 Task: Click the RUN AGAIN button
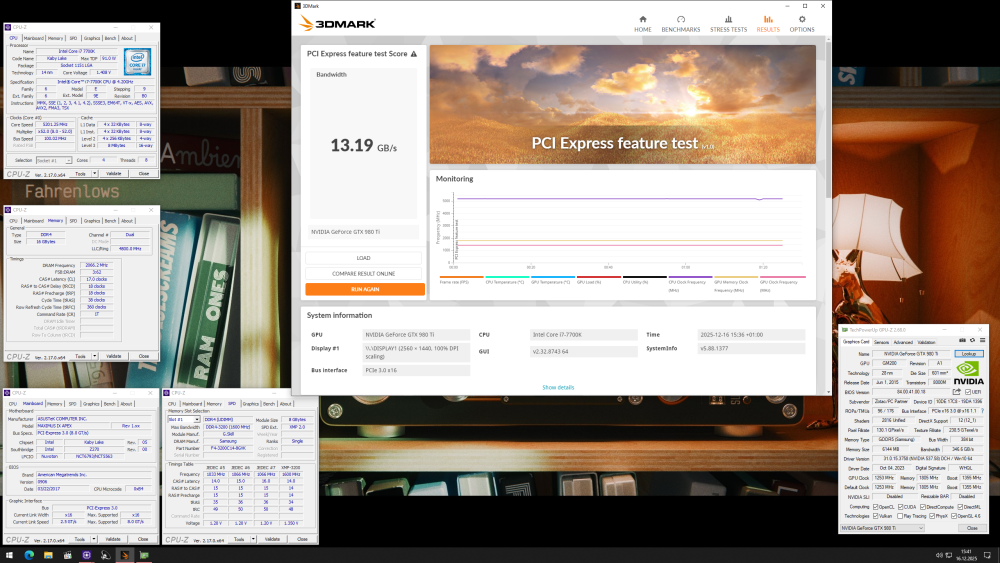coord(365,289)
